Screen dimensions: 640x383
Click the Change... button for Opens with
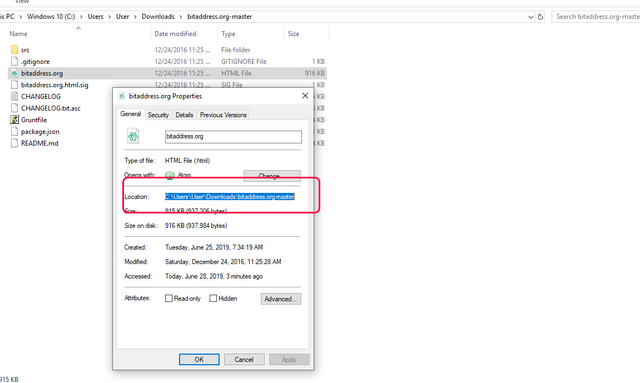pyautogui.click(x=272, y=176)
